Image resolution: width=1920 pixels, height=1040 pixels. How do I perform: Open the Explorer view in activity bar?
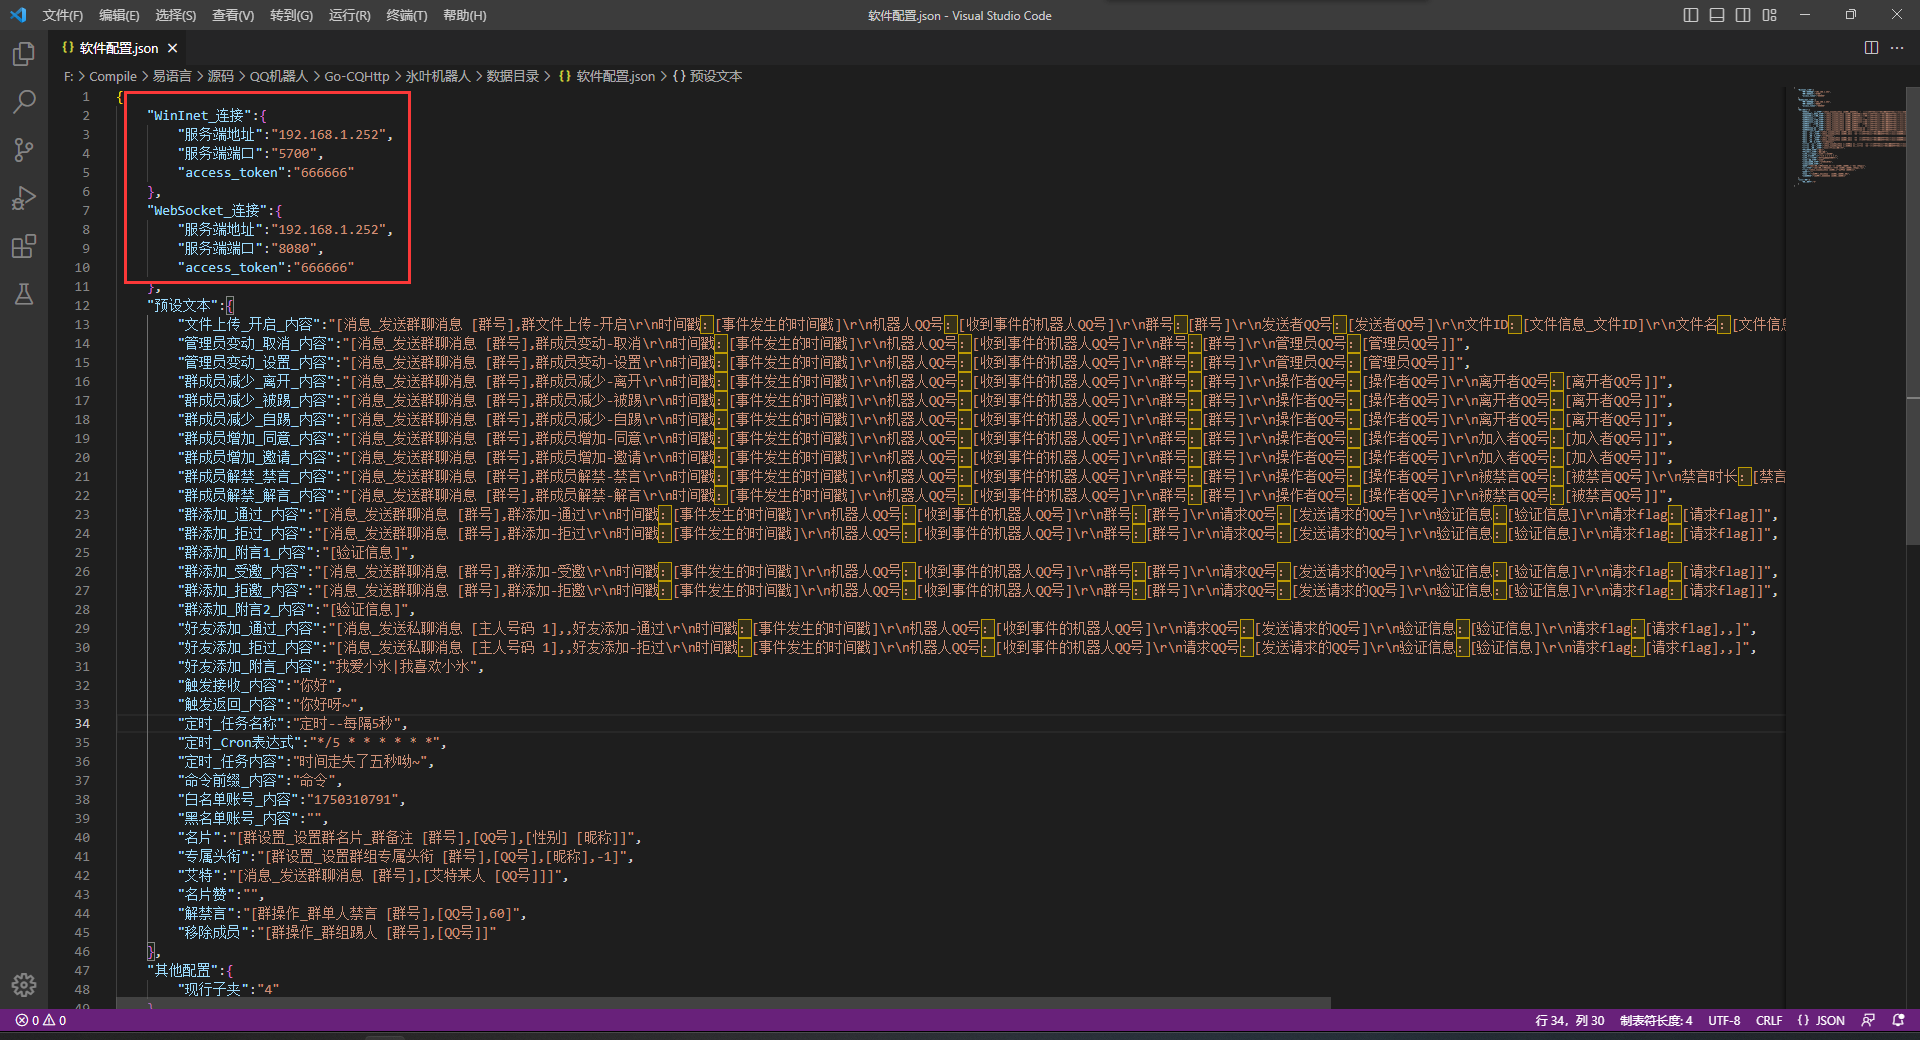tap(24, 54)
